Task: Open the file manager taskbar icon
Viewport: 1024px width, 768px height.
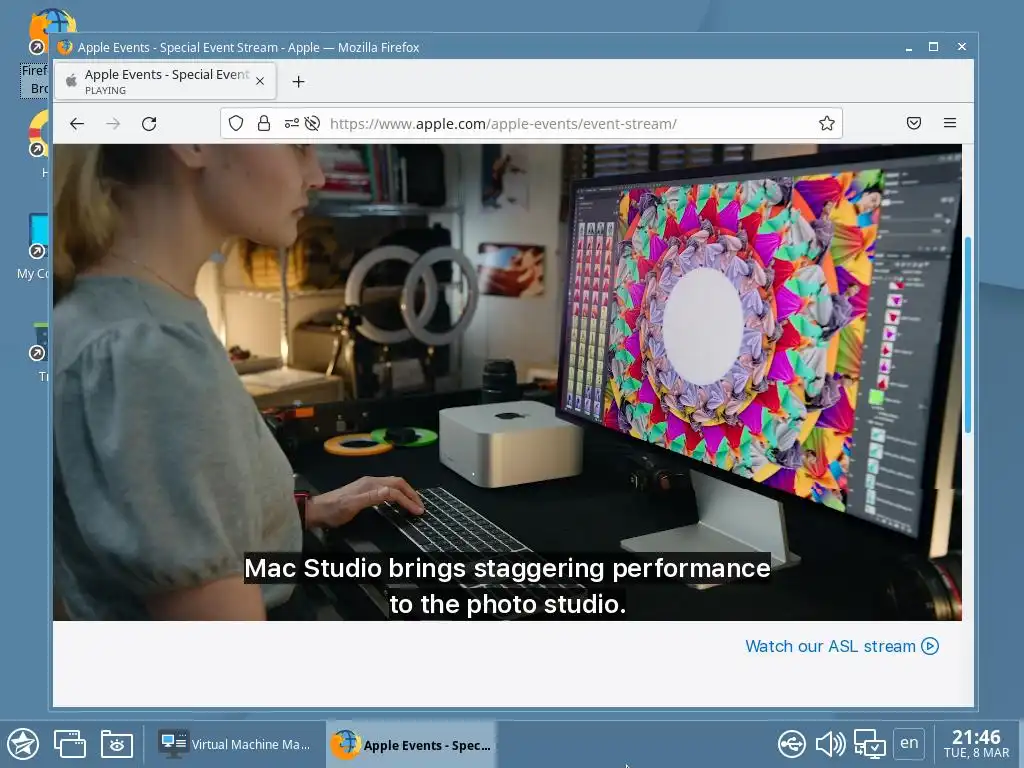Action: 117,744
